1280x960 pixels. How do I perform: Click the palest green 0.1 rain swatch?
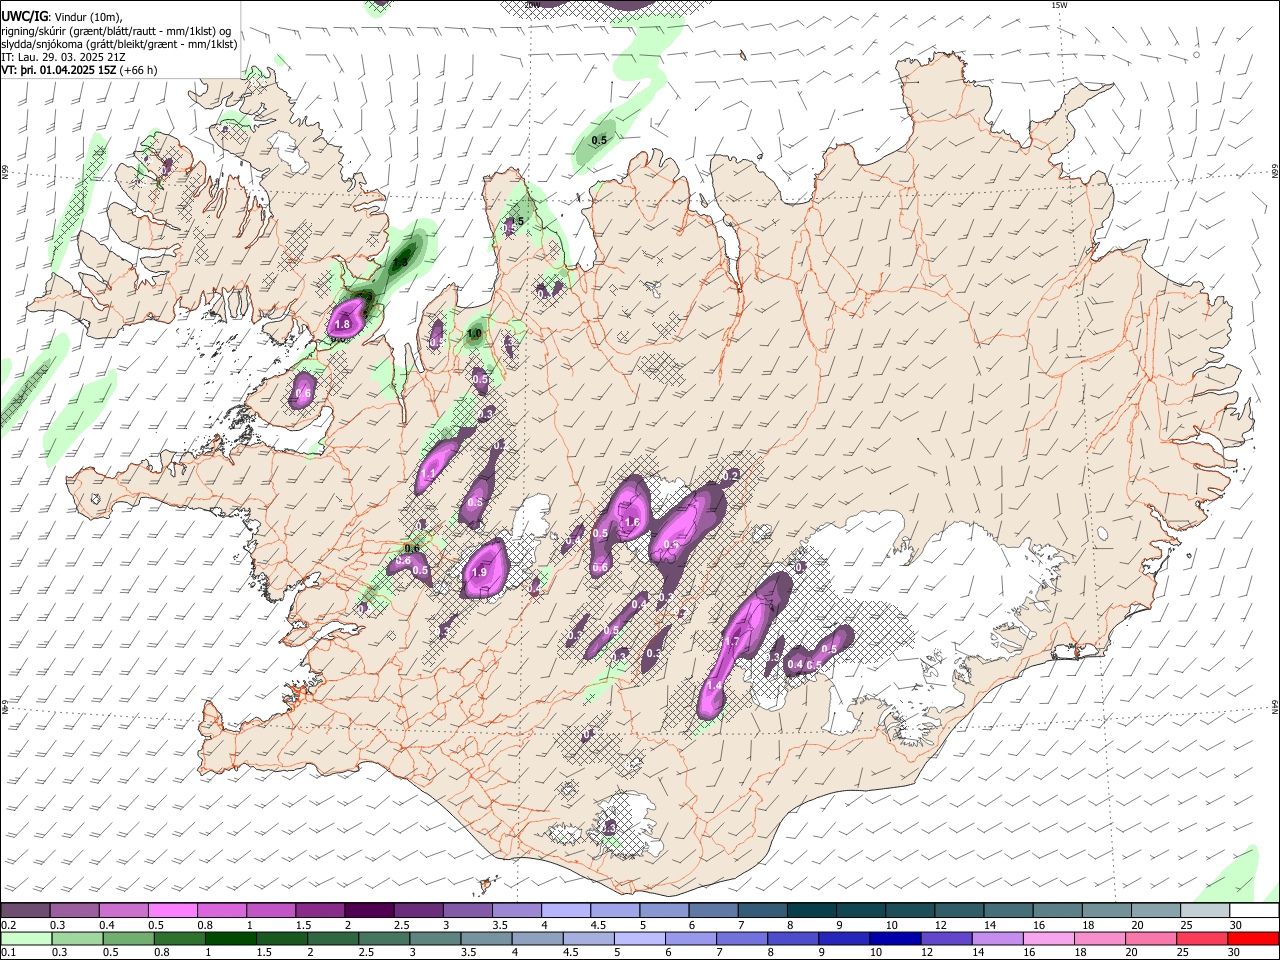tap(27, 939)
